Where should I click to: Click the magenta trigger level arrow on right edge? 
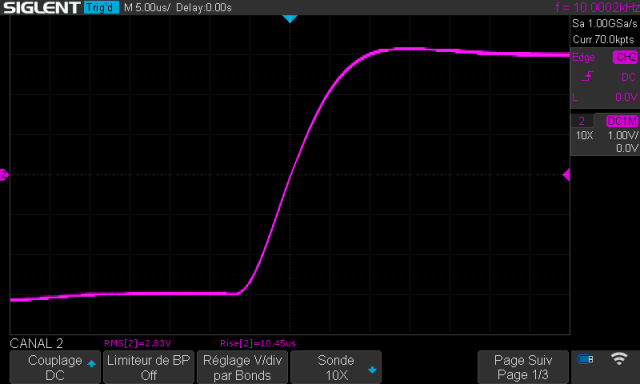coord(566,175)
